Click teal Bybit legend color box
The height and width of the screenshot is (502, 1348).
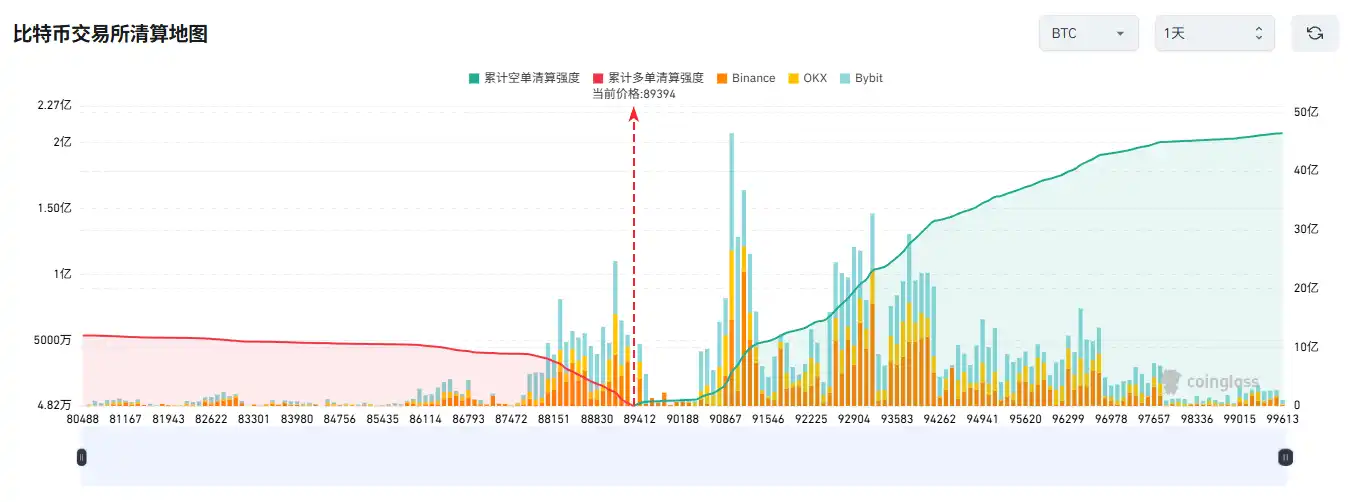pos(845,78)
